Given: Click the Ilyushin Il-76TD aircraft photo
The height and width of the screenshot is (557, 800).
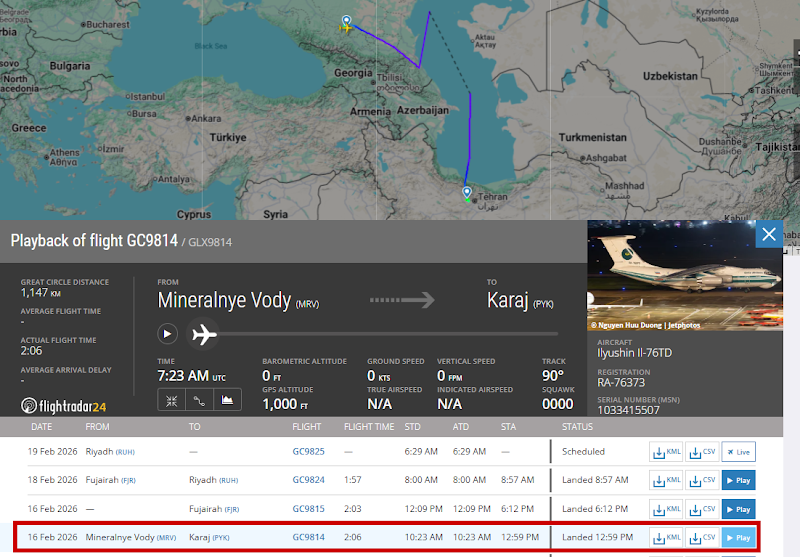Looking at the screenshot, I should tap(685, 275).
